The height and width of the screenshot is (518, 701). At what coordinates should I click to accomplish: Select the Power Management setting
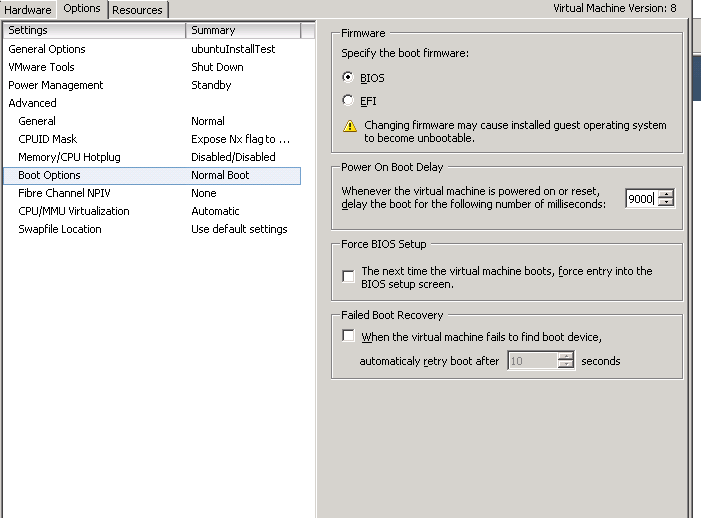[152, 85]
